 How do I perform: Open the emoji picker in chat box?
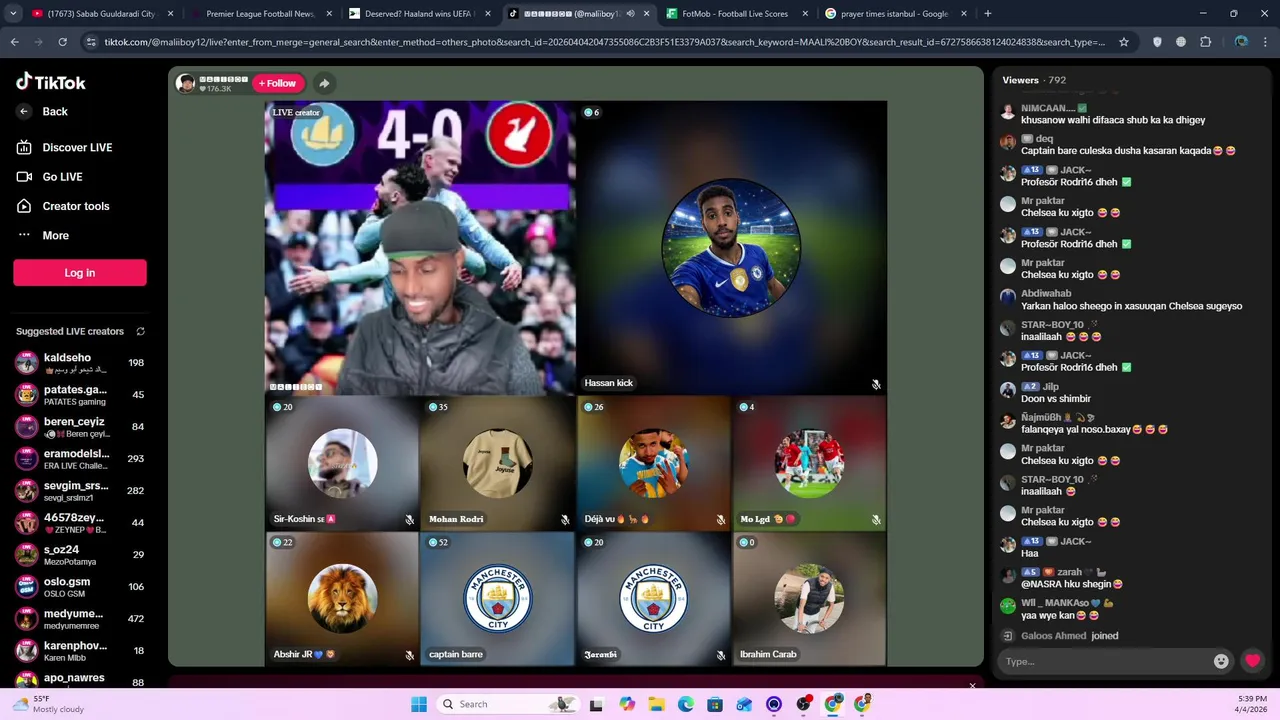pos(1221,661)
